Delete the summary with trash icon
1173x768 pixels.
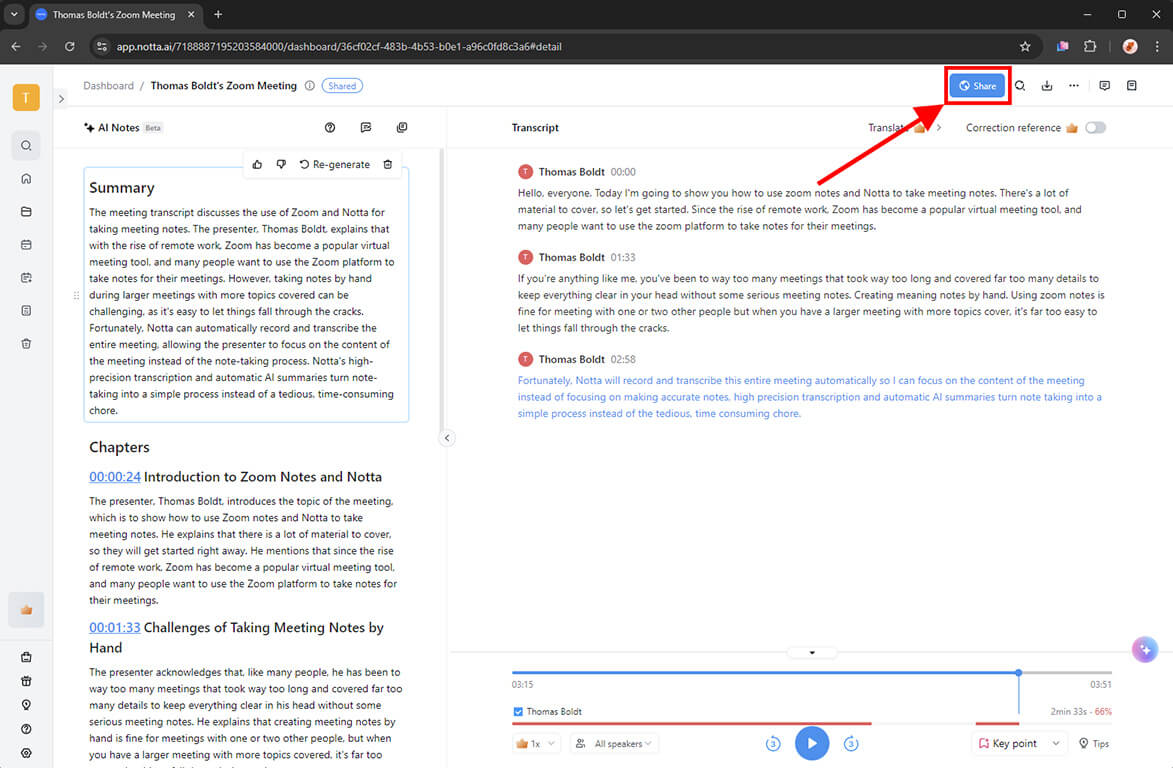(388, 165)
